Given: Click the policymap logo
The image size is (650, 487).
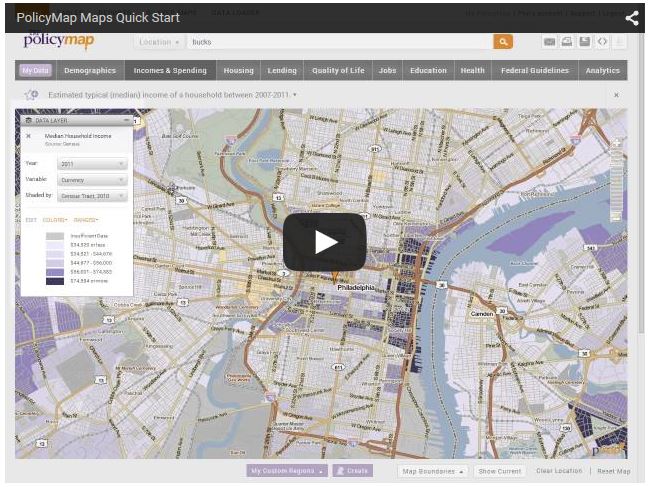Looking at the screenshot, I should (x=59, y=40).
